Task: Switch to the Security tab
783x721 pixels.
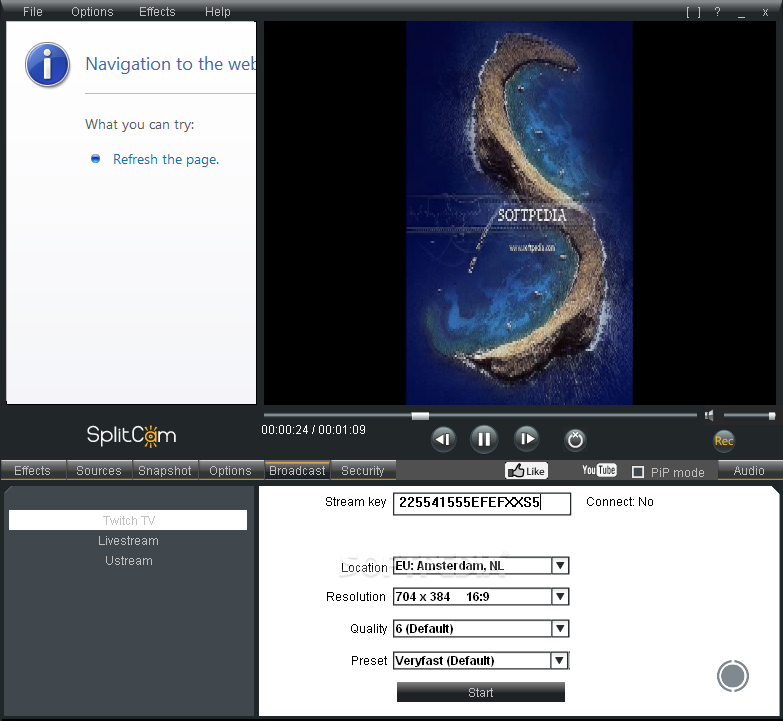Action: coord(363,470)
